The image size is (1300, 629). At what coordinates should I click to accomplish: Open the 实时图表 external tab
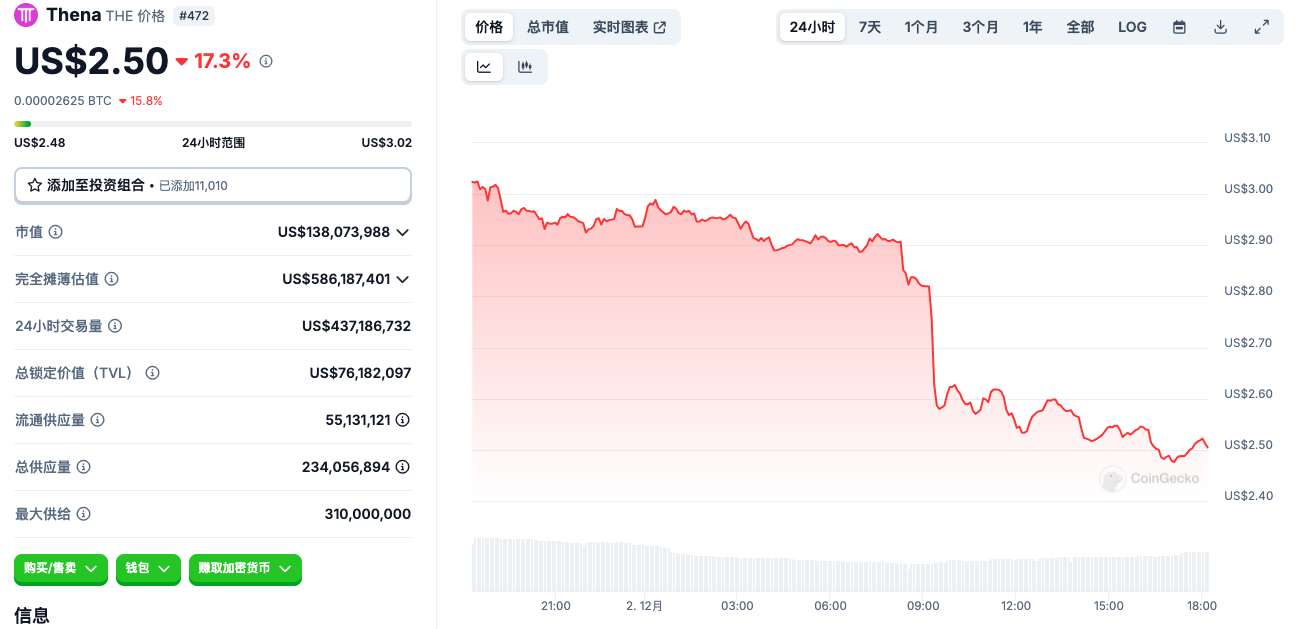pyautogui.click(x=629, y=27)
